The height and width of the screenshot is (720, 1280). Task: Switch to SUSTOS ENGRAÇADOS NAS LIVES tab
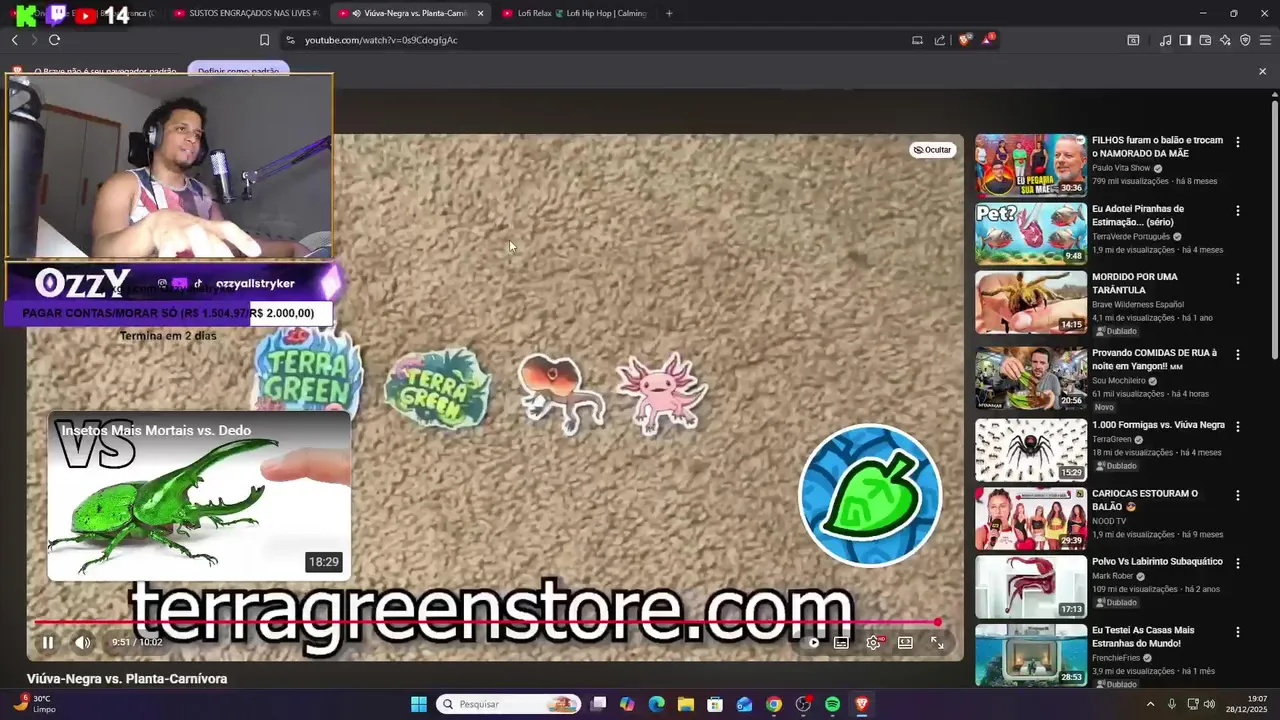tap(245, 13)
